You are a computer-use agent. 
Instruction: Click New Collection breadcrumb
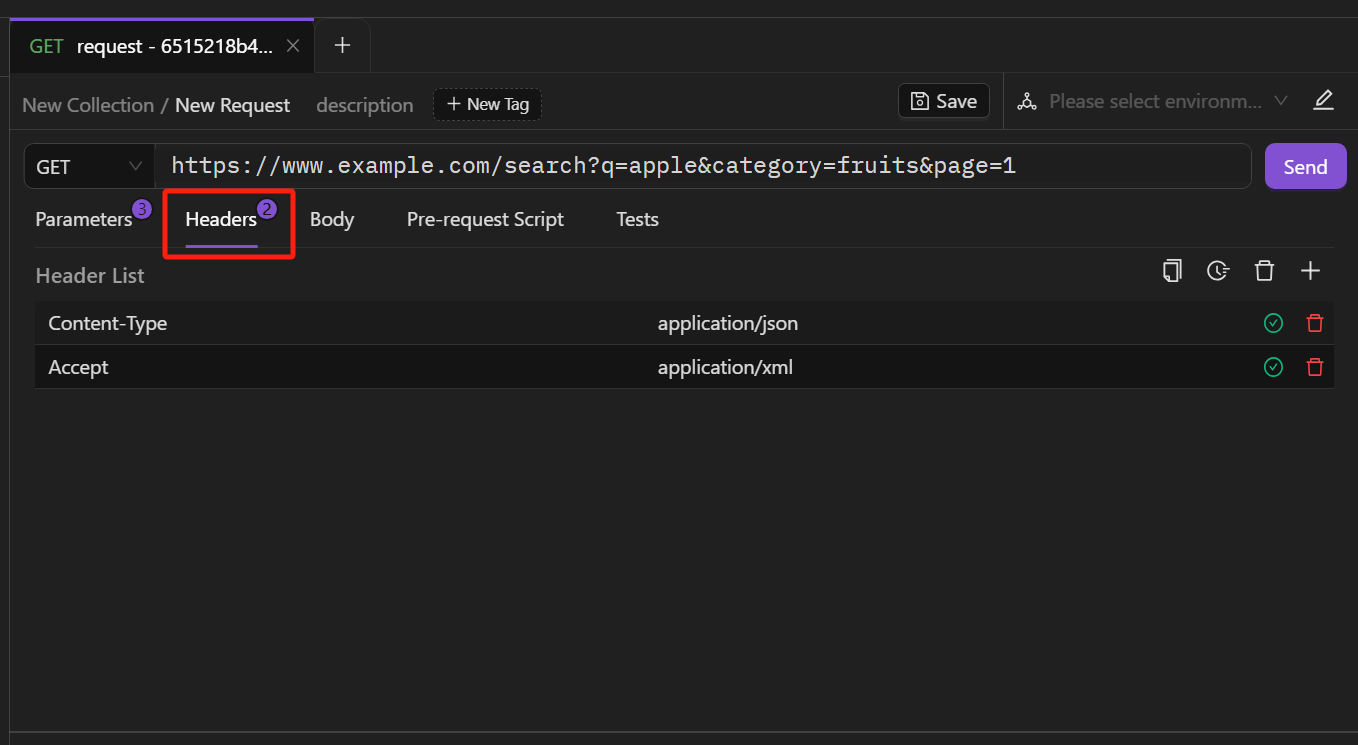click(88, 105)
